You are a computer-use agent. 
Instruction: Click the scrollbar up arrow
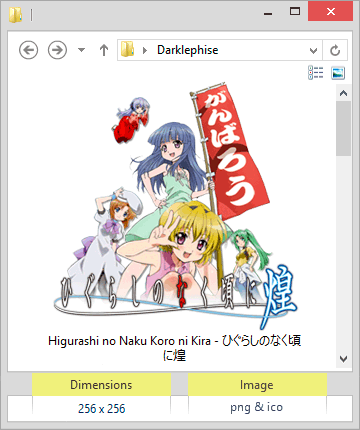click(344, 93)
